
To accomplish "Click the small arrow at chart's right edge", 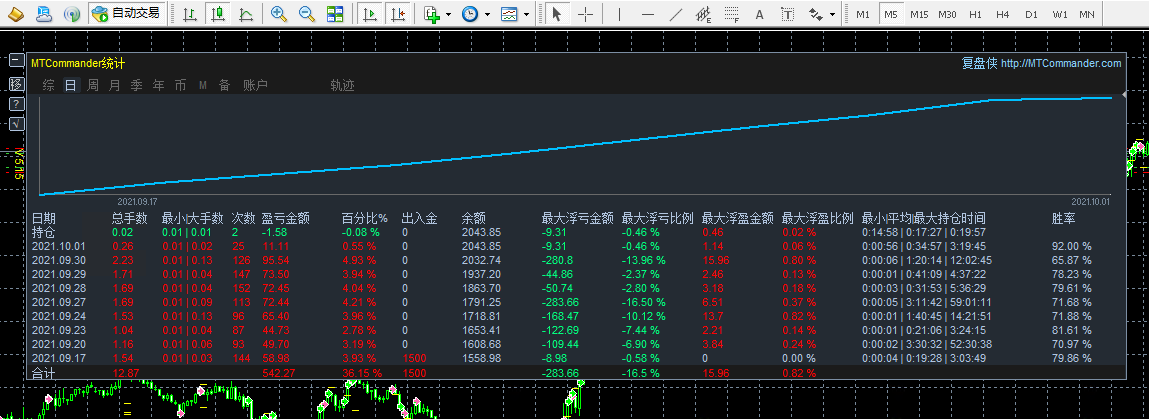I will pos(1125,94).
